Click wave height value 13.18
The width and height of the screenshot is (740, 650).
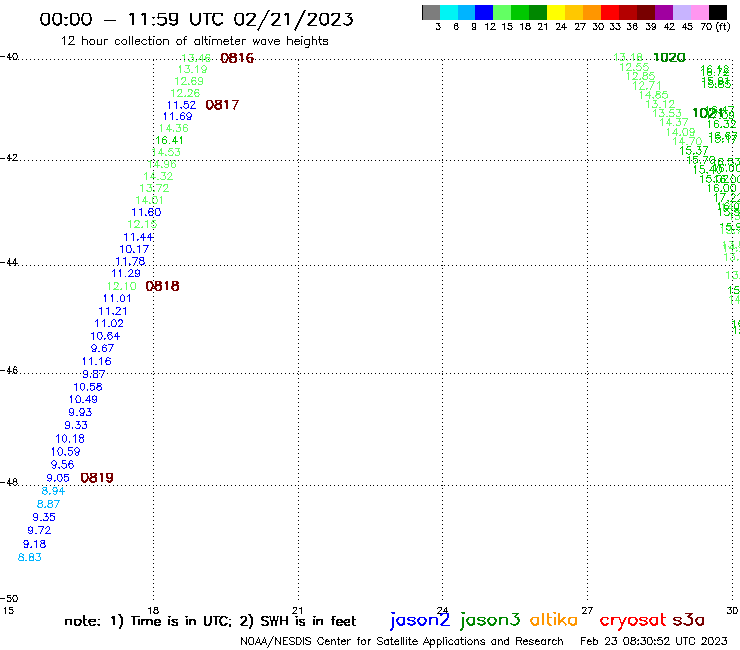click(x=628, y=57)
